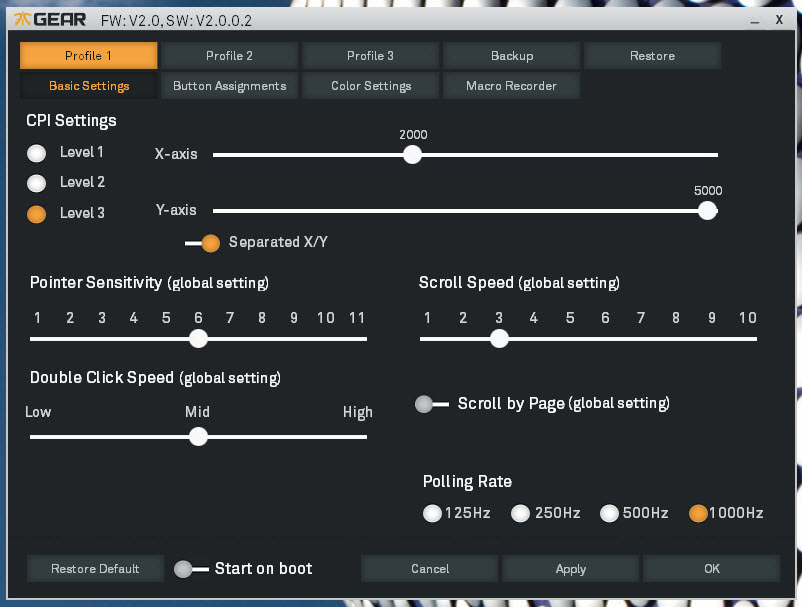Click the High label of Double Click Speed

[x=358, y=412]
